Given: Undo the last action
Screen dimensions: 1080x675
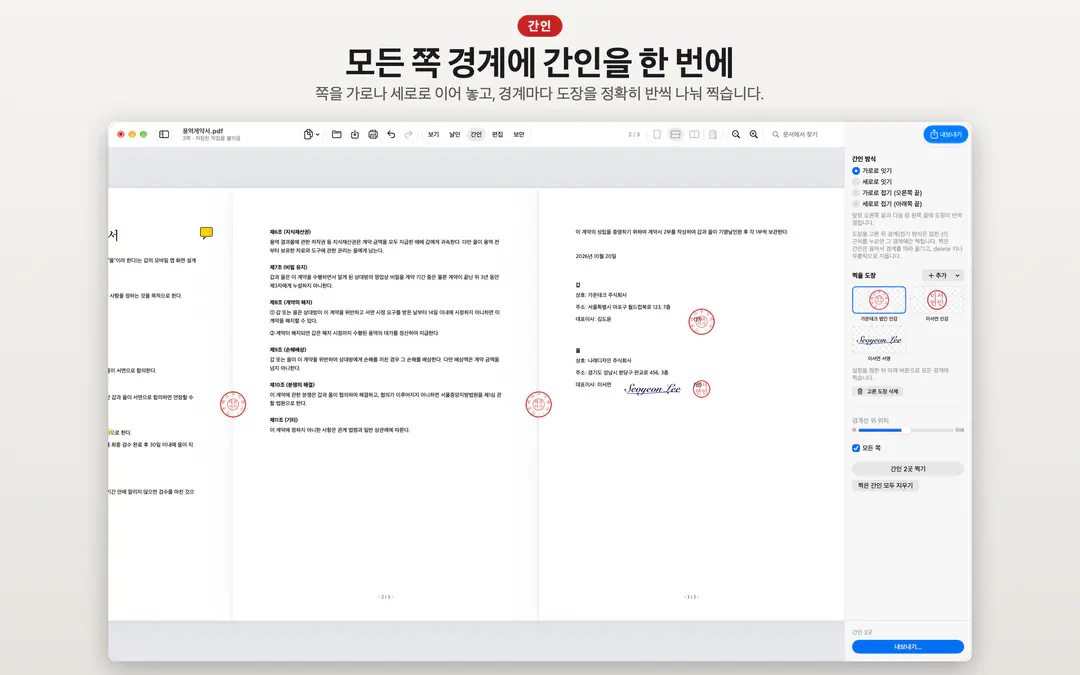Looking at the screenshot, I should click(x=391, y=134).
